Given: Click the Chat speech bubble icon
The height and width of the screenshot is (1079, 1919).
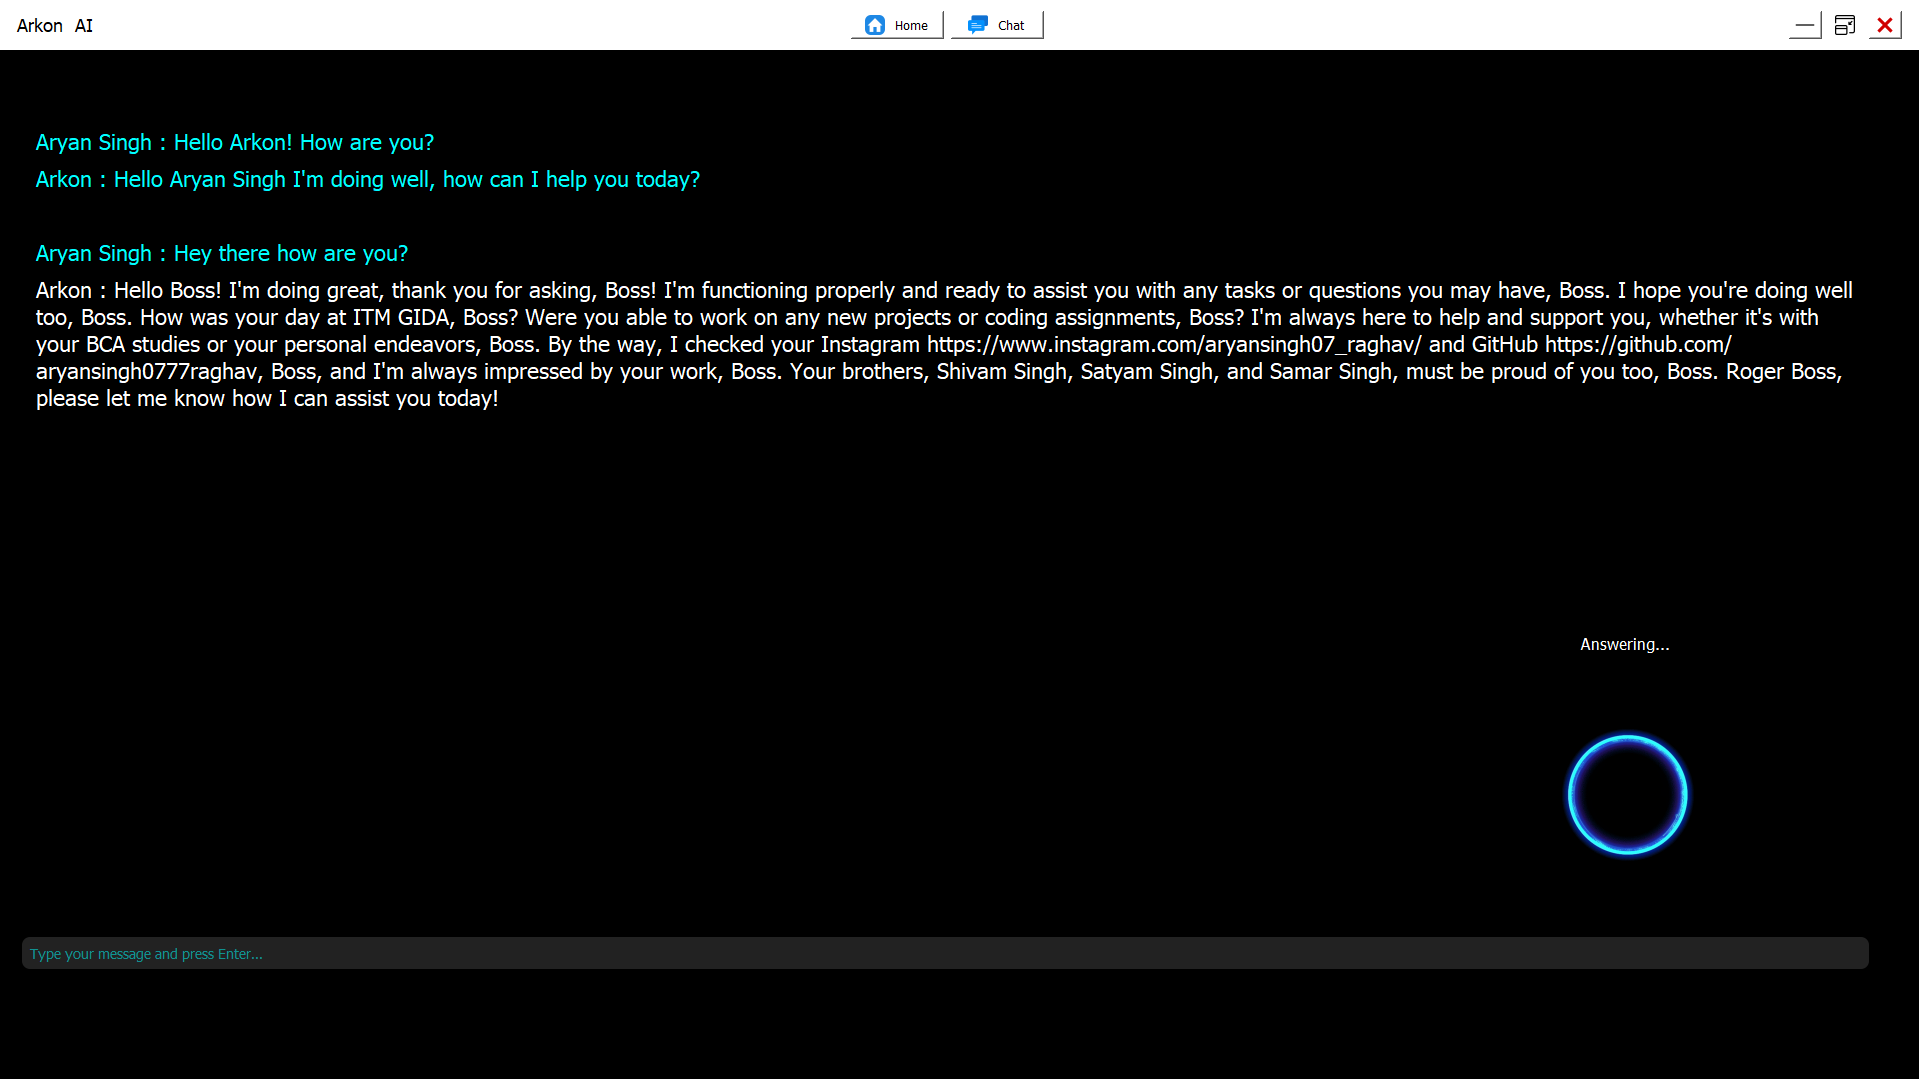Looking at the screenshot, I should click(x=978, y=25).
